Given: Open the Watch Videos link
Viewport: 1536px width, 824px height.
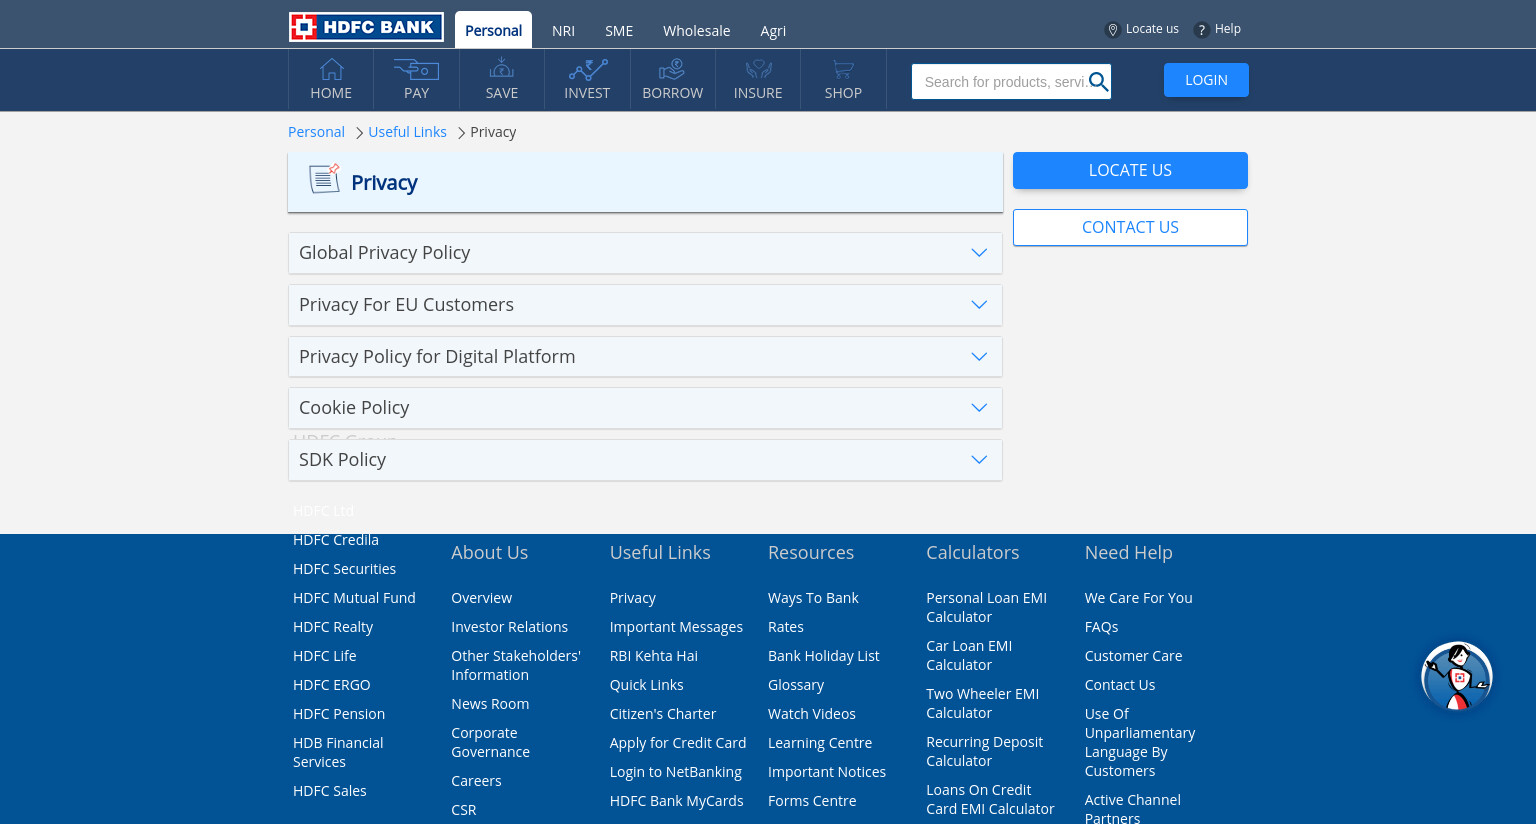Looking at the screenshot, I should [x=812, y=714].
